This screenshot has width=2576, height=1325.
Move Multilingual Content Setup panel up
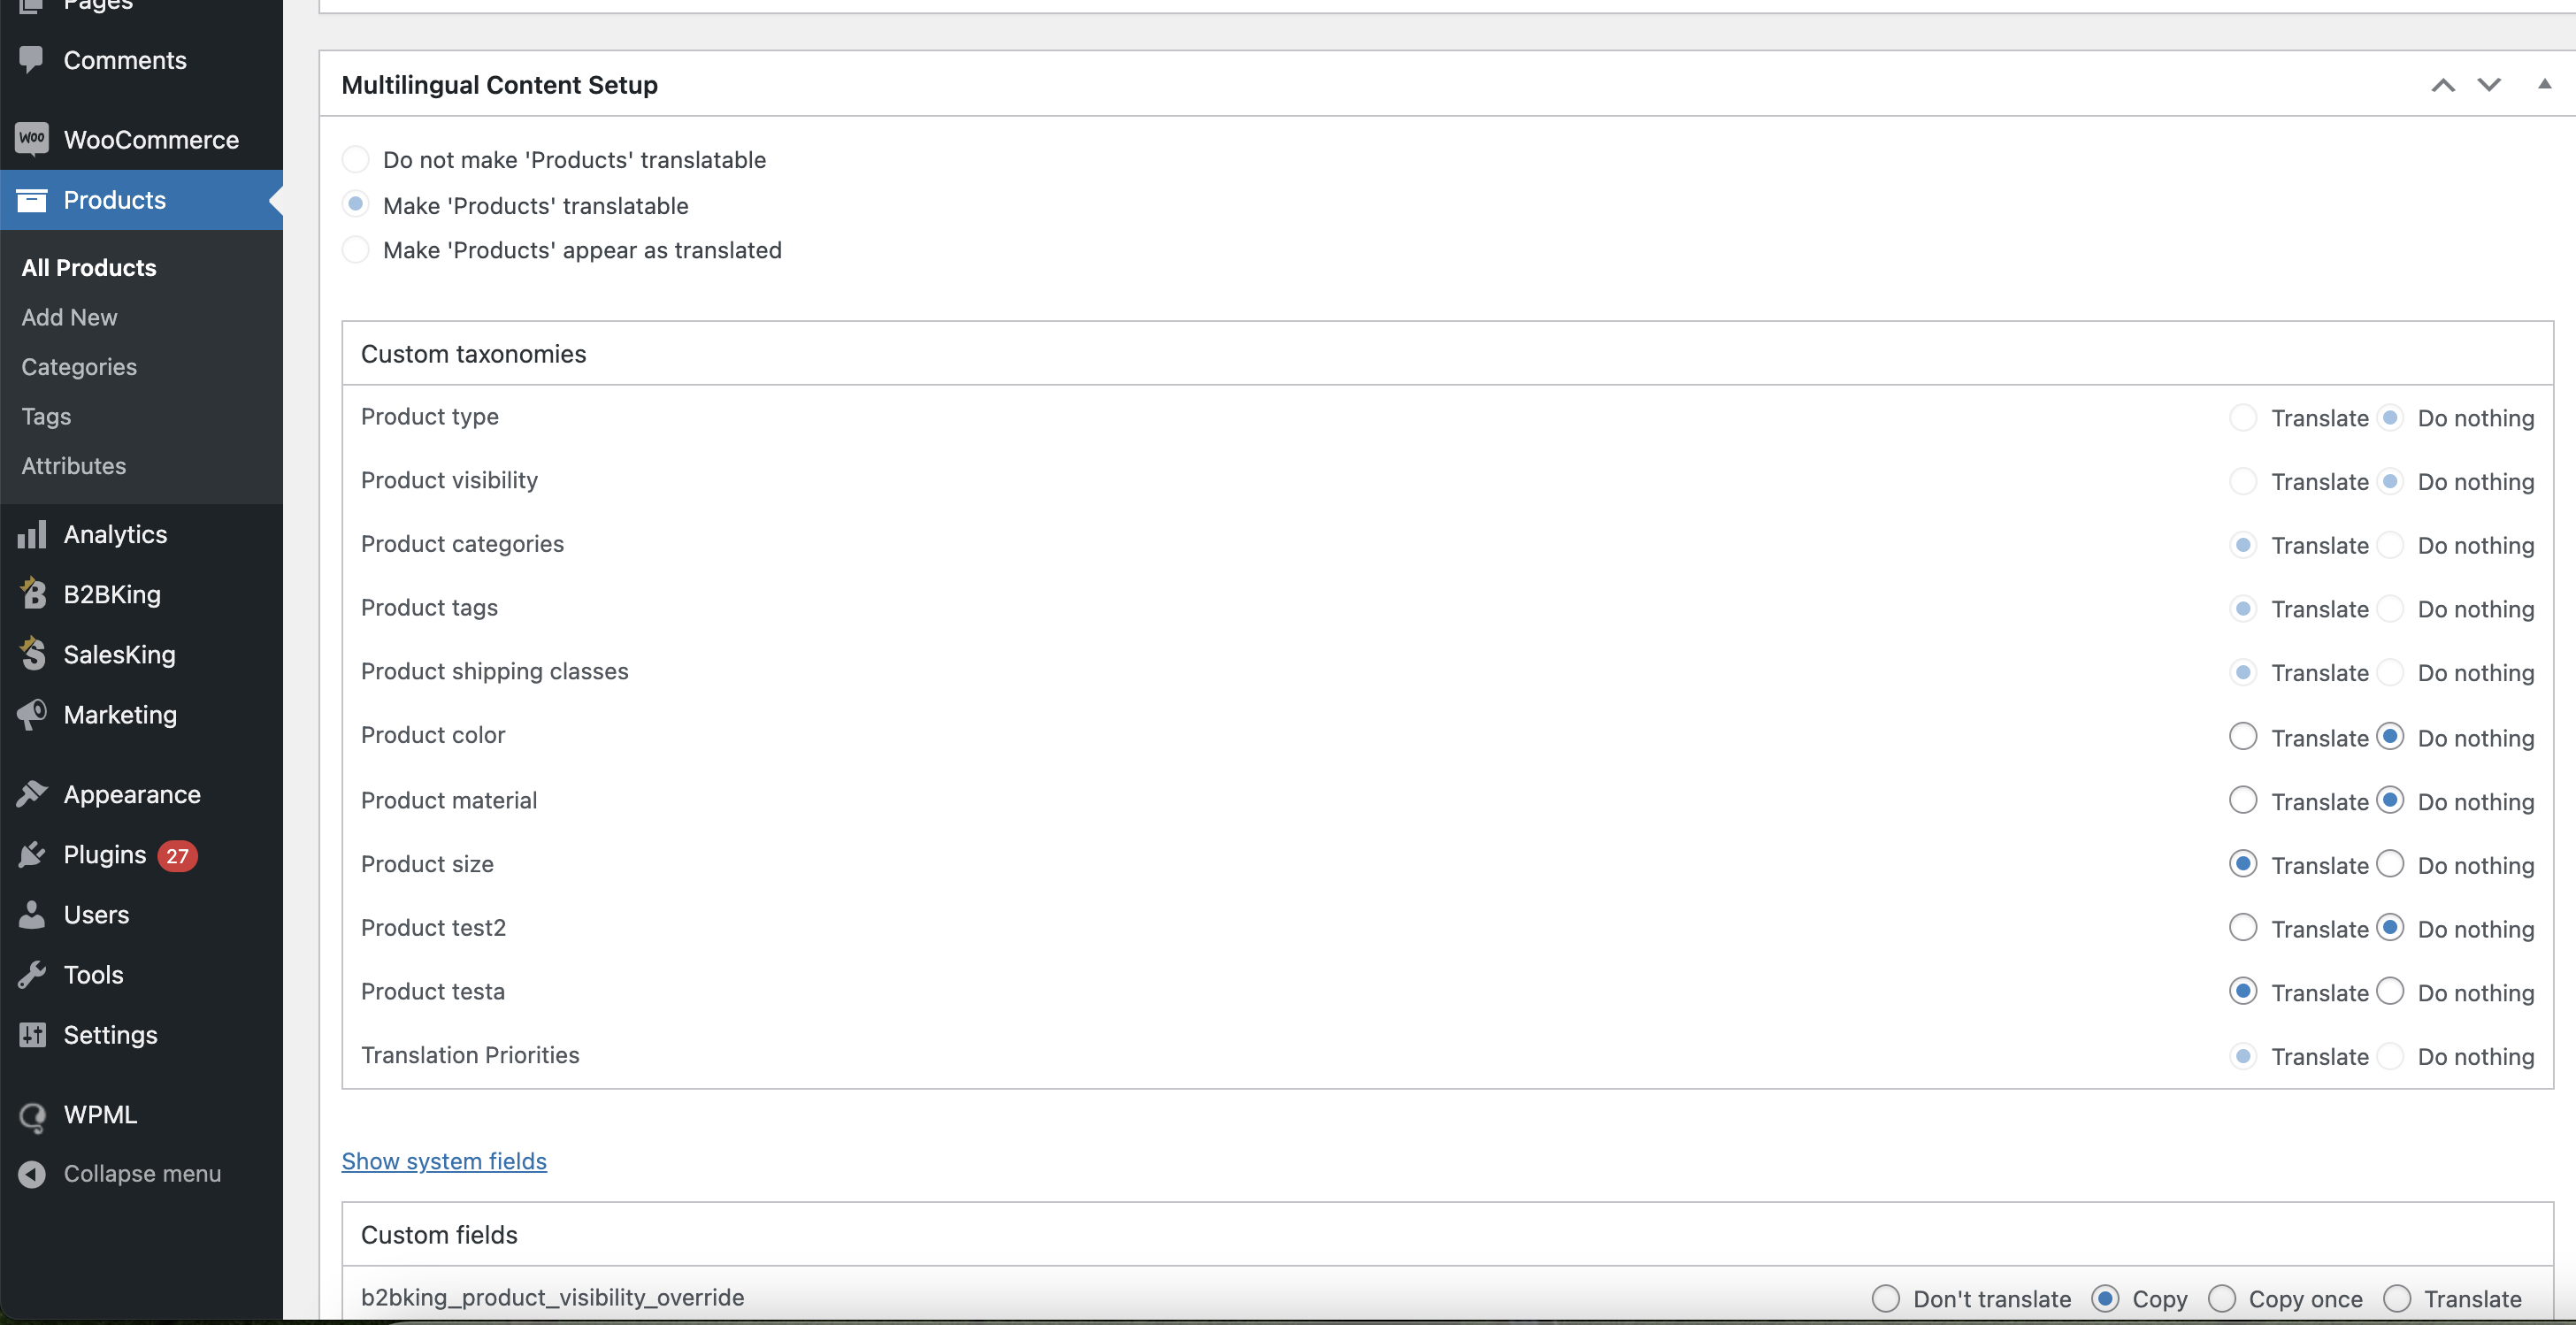pyautogui.click(x=2443, y=85)
